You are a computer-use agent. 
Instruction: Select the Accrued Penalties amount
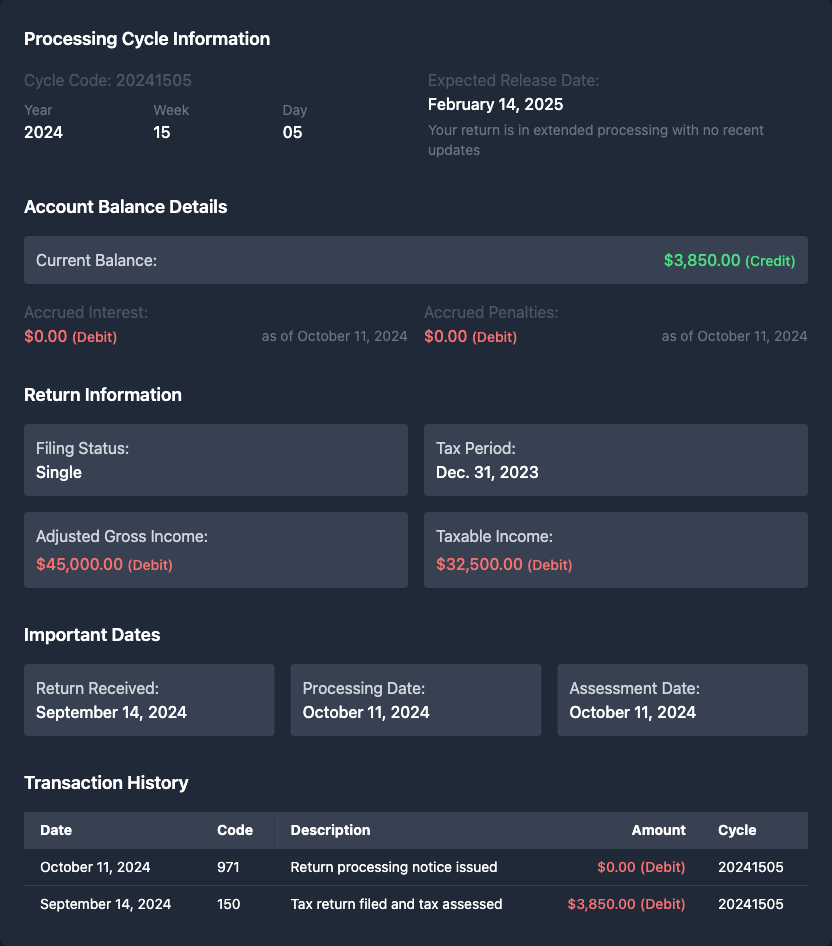tap(470, 336)
